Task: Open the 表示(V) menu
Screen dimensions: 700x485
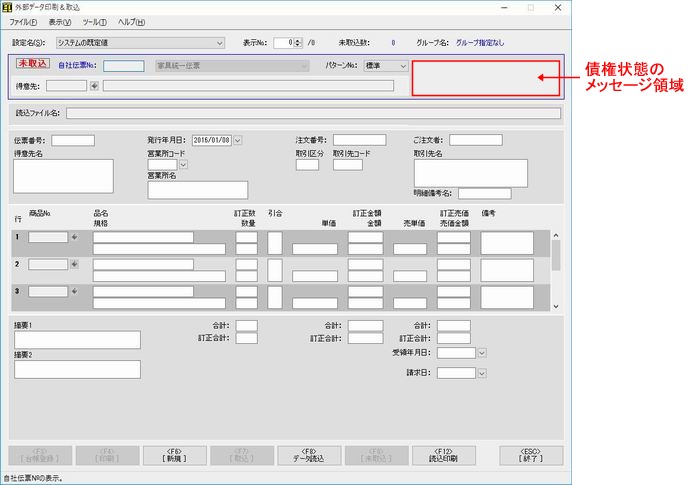Action: tap(59, 22)
